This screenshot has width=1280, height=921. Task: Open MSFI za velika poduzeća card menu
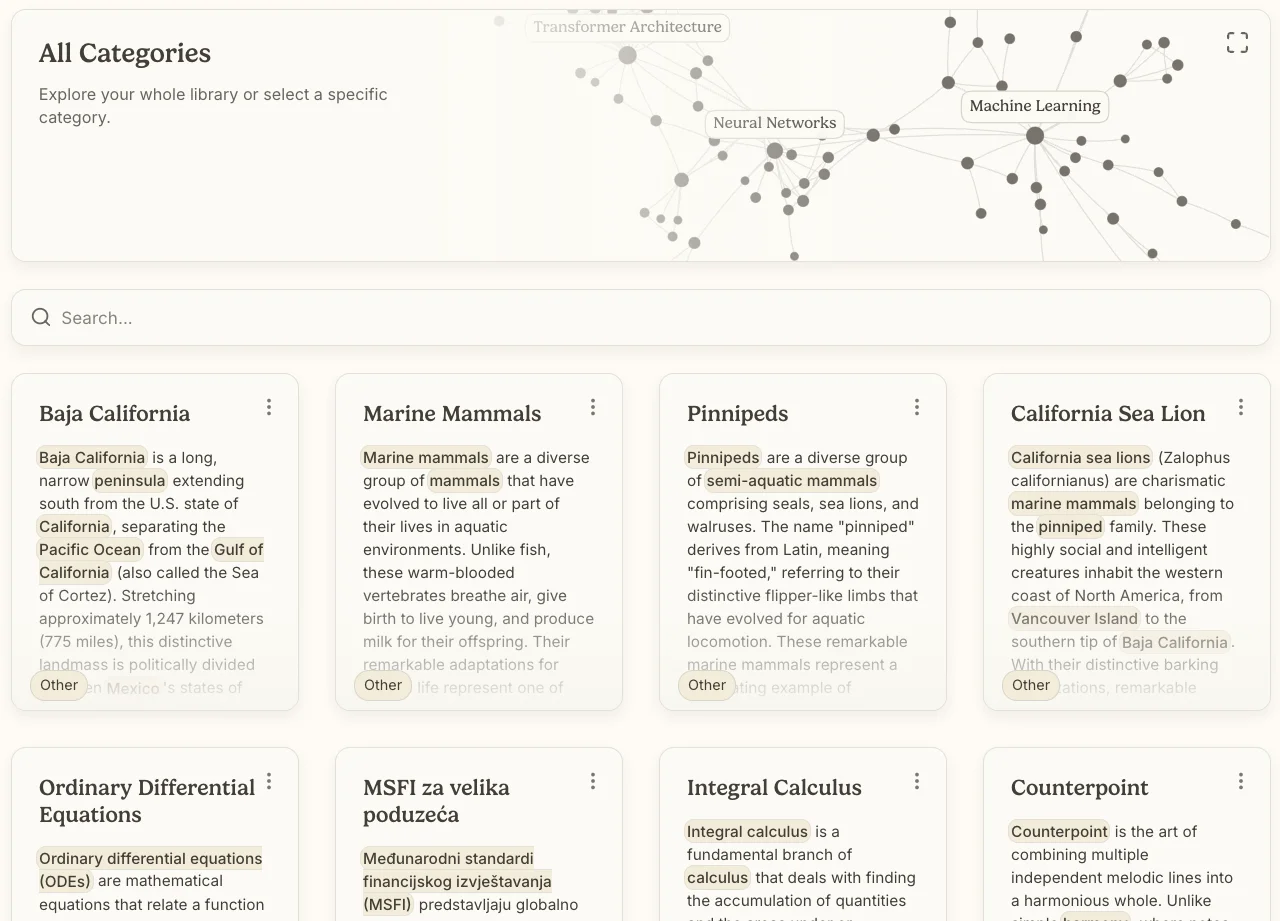click(593, 781)
